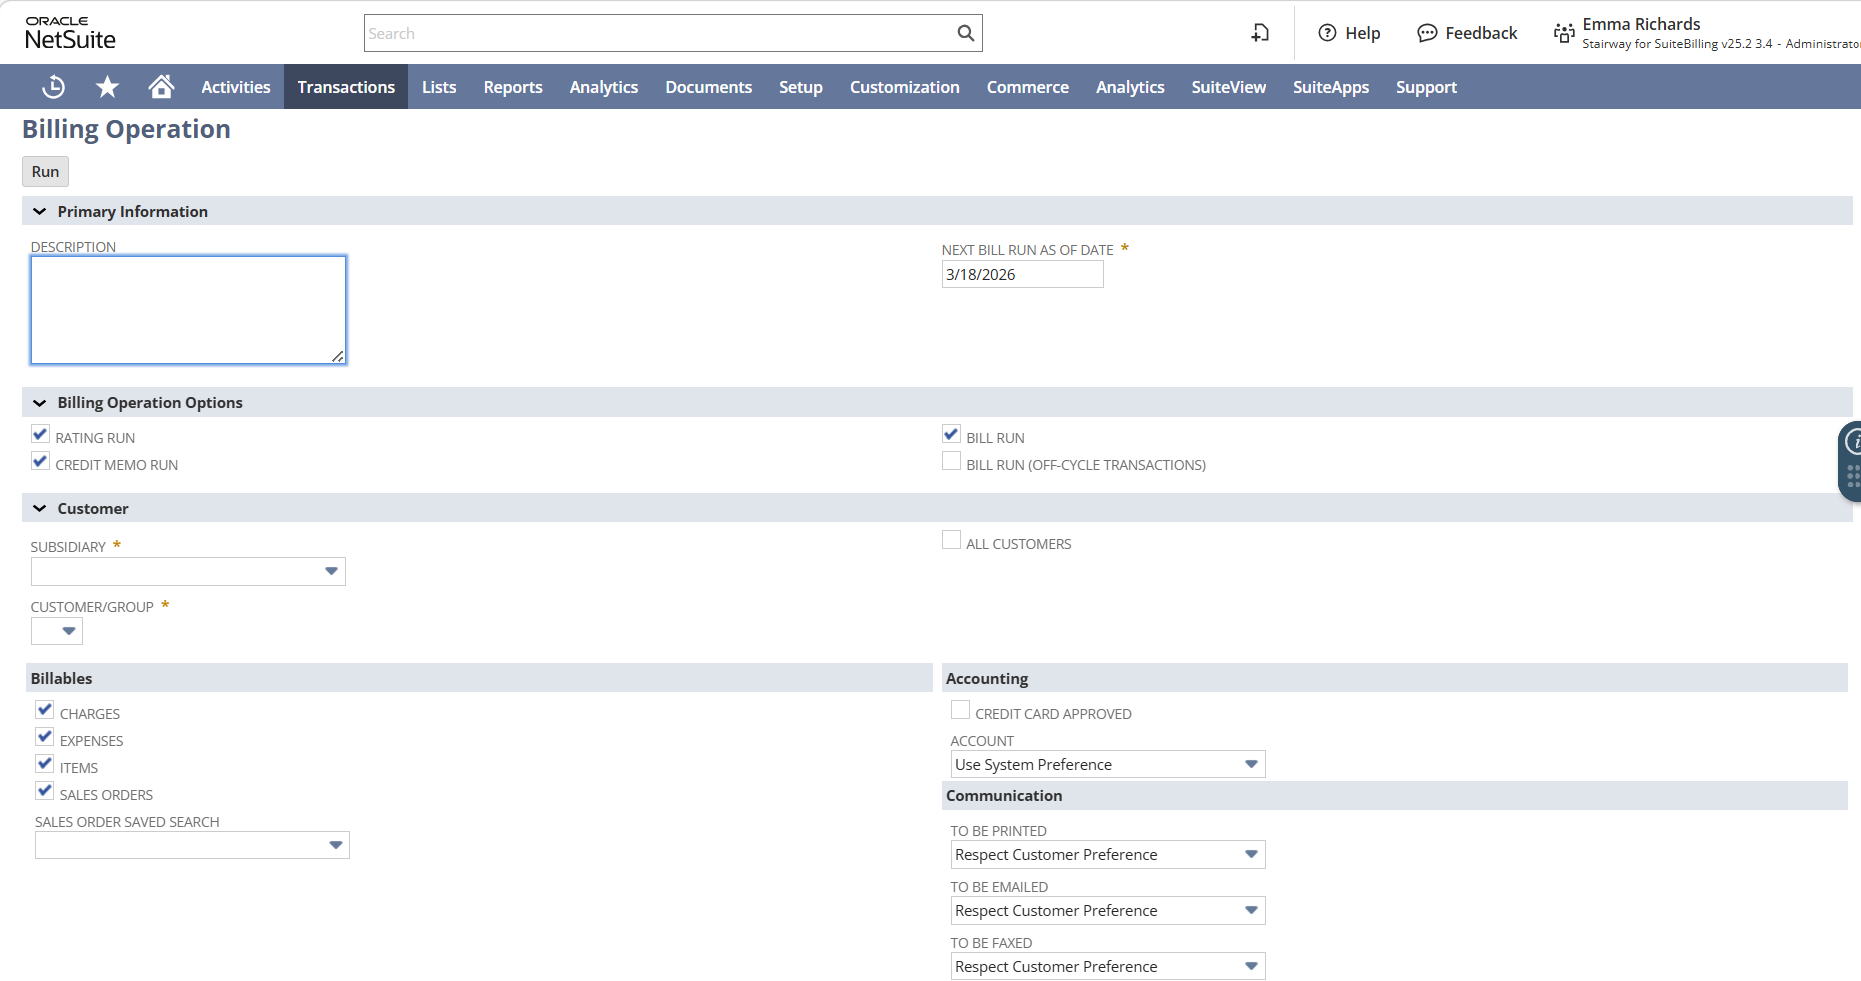Click the search magnifier icon
Viewport: 1861px width, 981px height.
coord(965,33)
